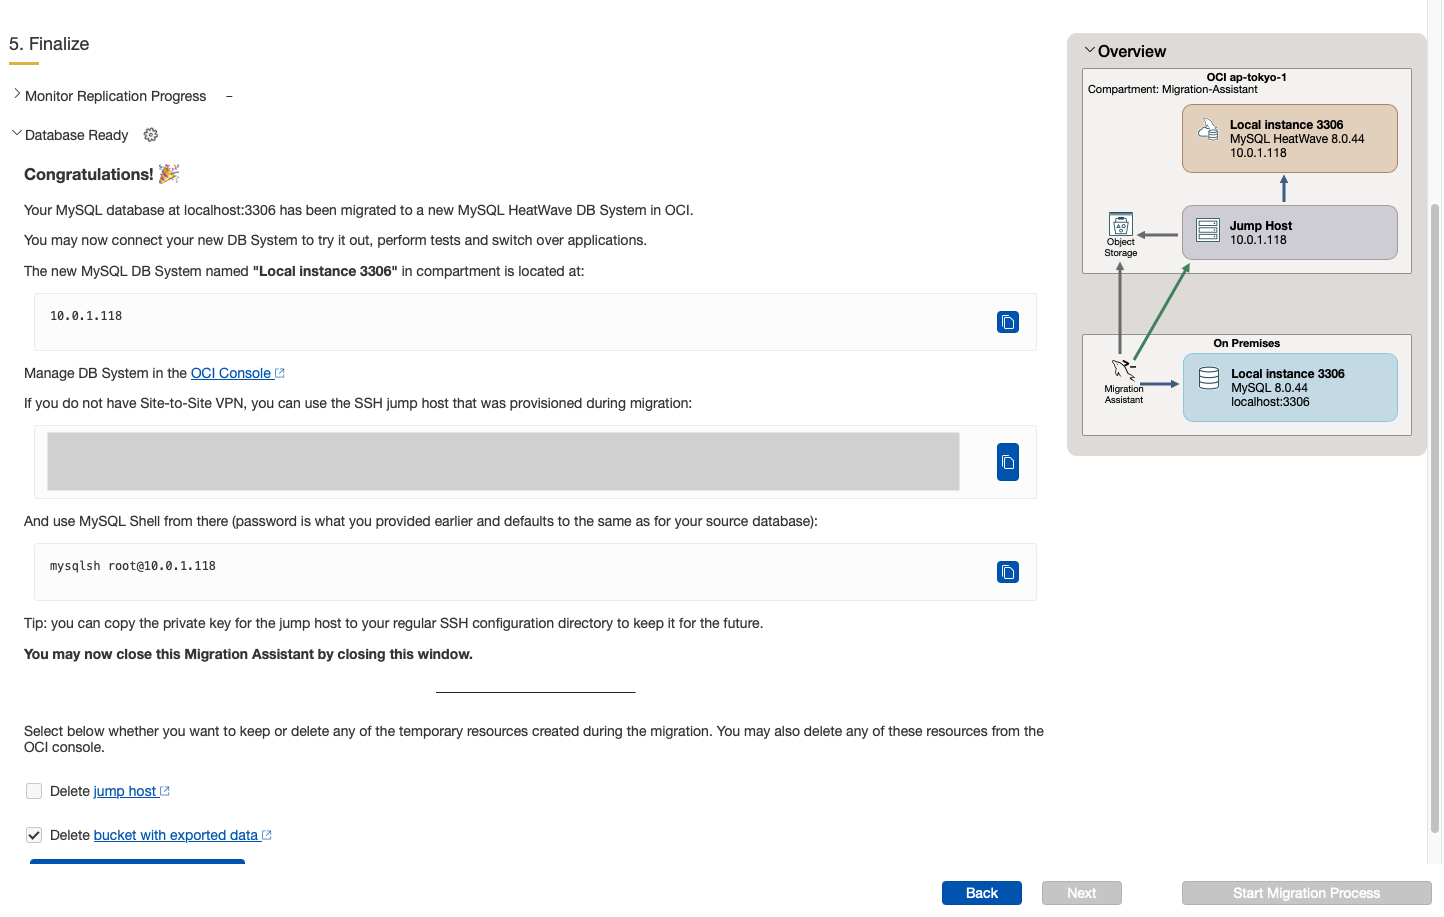Copy the mysqlsh root connection command
This screenshot has width=1444, height=917.
(x=1007, y=572)
